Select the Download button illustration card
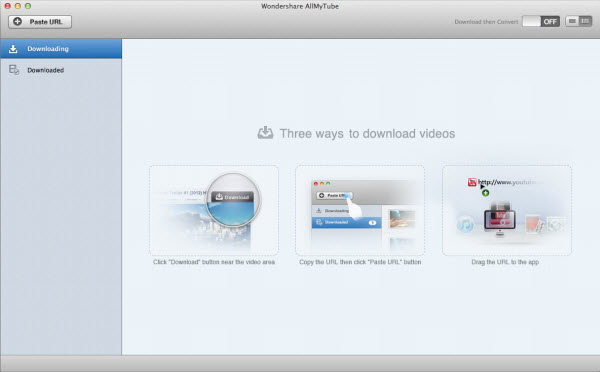The height and width of the screenshot is (372, 600). point(214,210)
